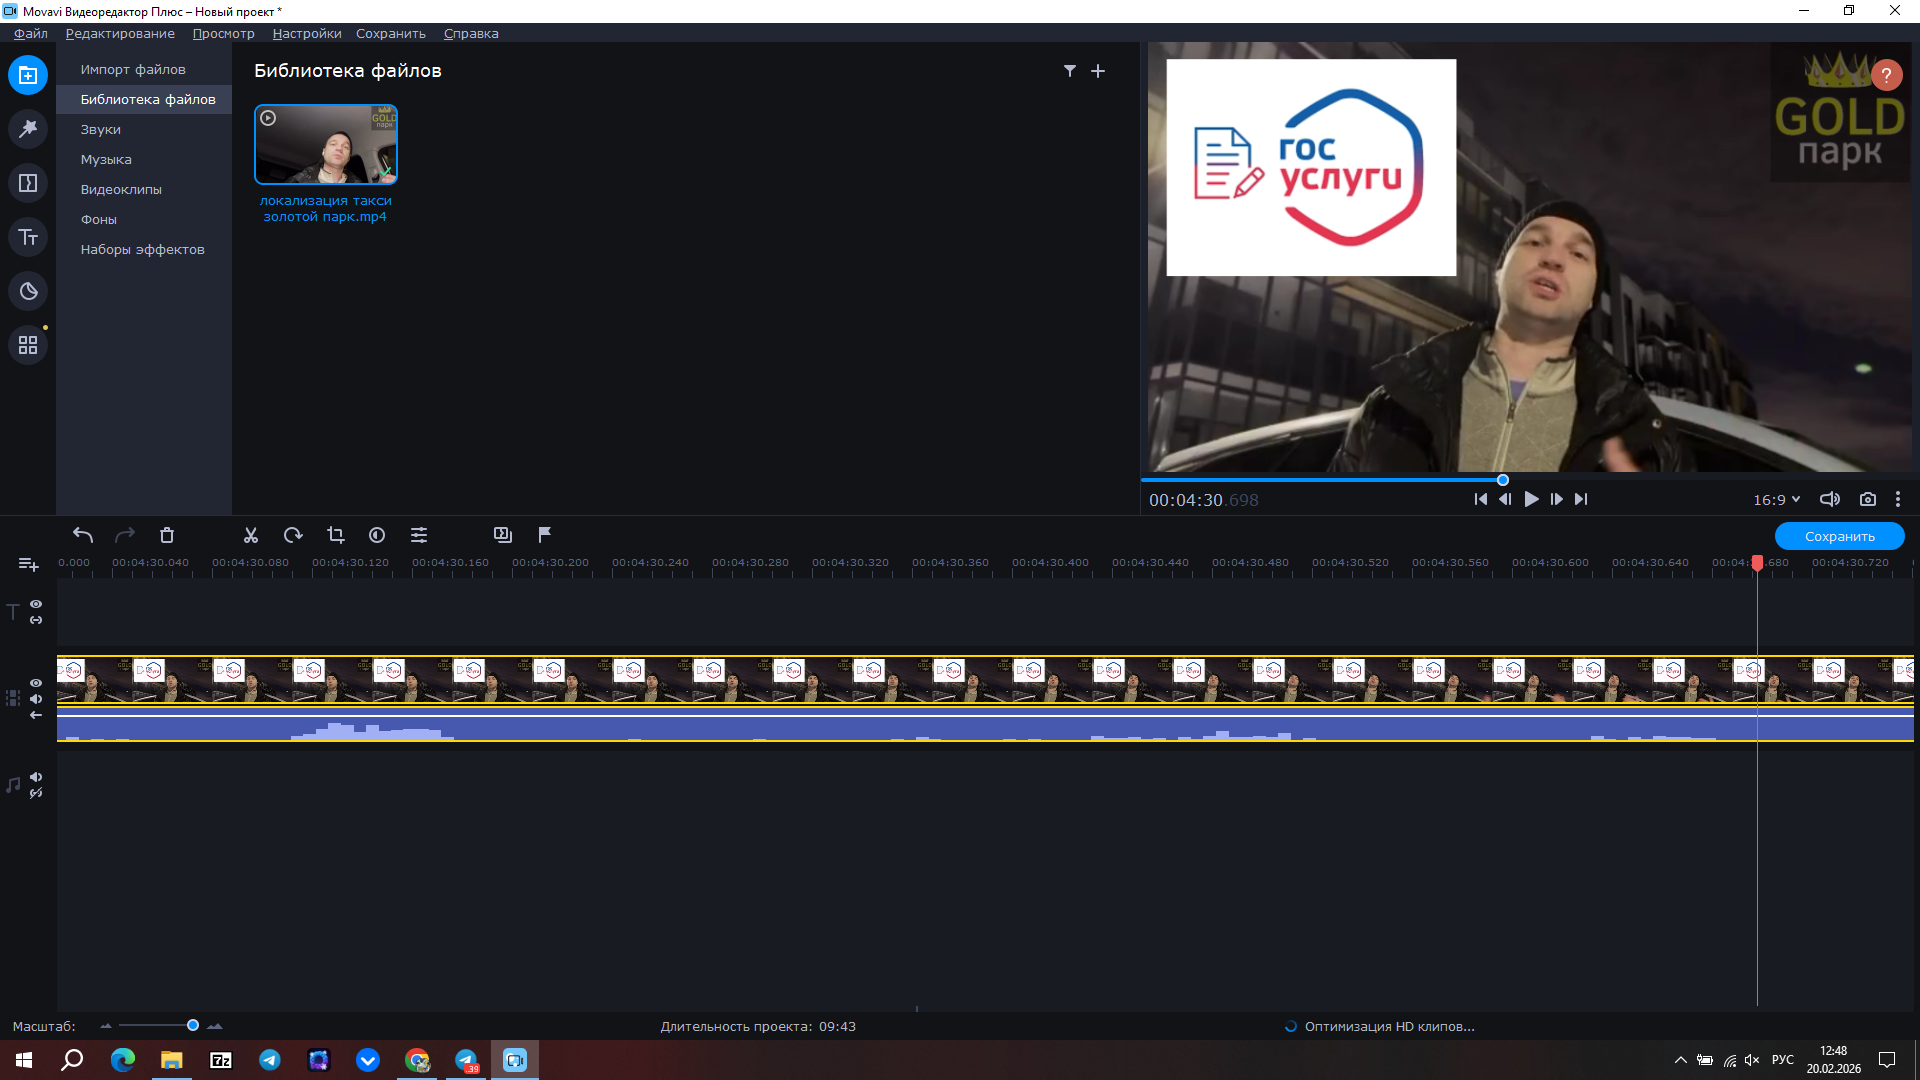Open the library filter funnel menu
This screenshot has width=1920, height=1080.
tap(1069, 71)
